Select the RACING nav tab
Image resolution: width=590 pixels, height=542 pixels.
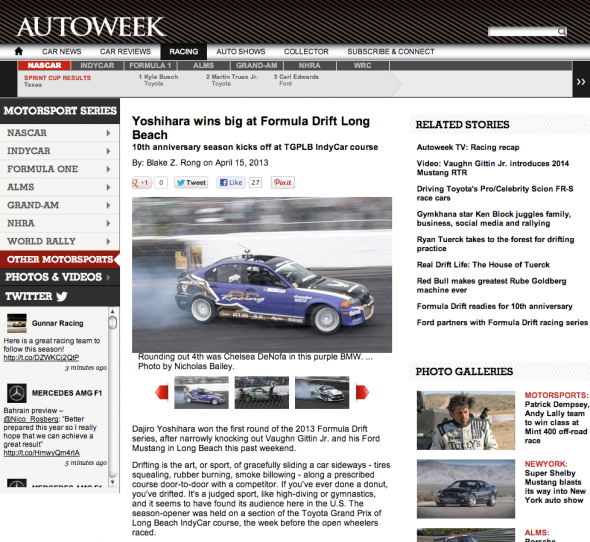pos(184,52)
